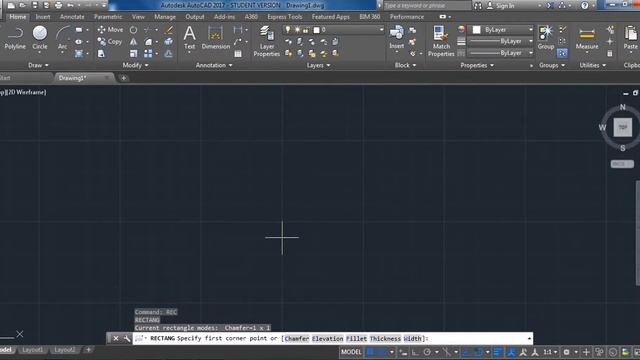Select the Dimension tool

click(216, 38)
